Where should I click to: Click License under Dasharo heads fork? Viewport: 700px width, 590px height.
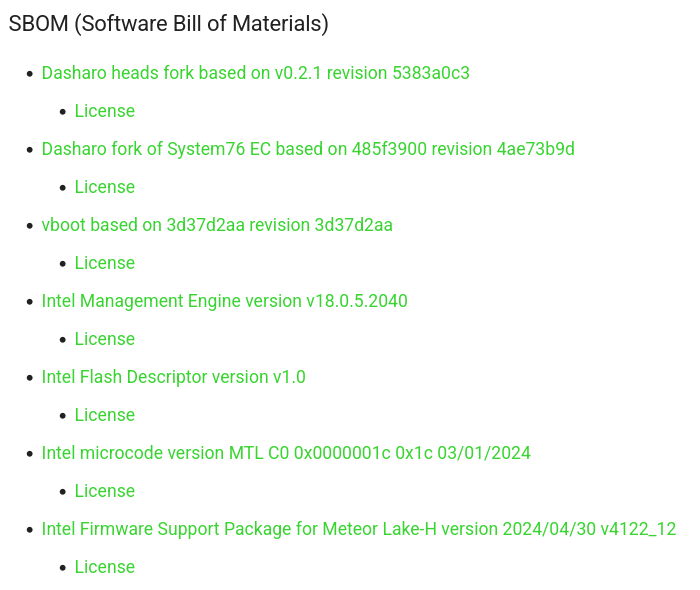point(104,111)
